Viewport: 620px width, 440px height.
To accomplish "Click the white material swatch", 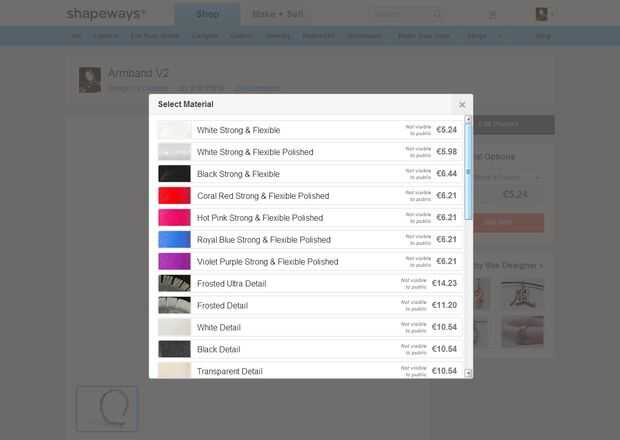I will [174, 130].
